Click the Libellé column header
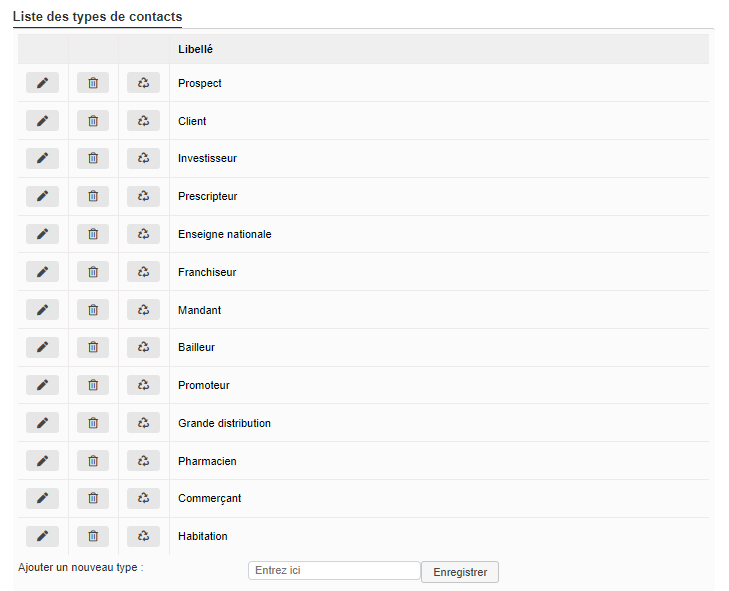 tap(195, 49)
